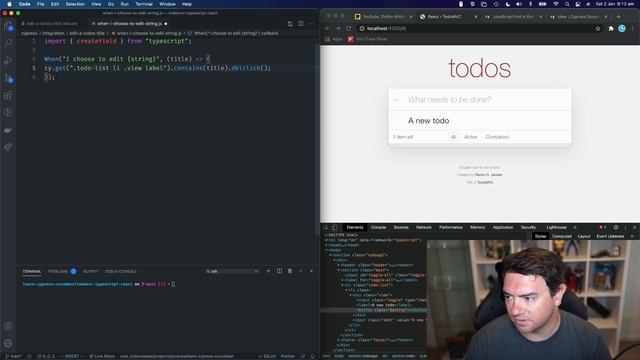640x360 pixels.
Task: Open the Network tab in DevTools
Action: [x=424, y=227]
